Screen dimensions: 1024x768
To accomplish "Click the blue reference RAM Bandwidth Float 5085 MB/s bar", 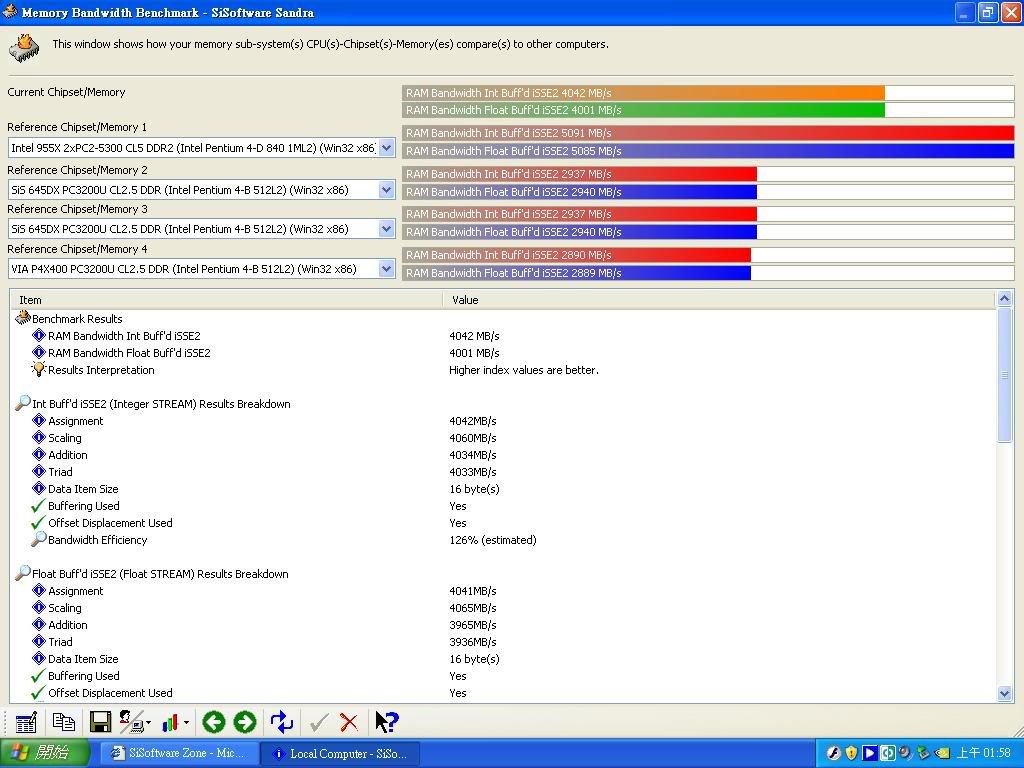I will pos(709,151).
